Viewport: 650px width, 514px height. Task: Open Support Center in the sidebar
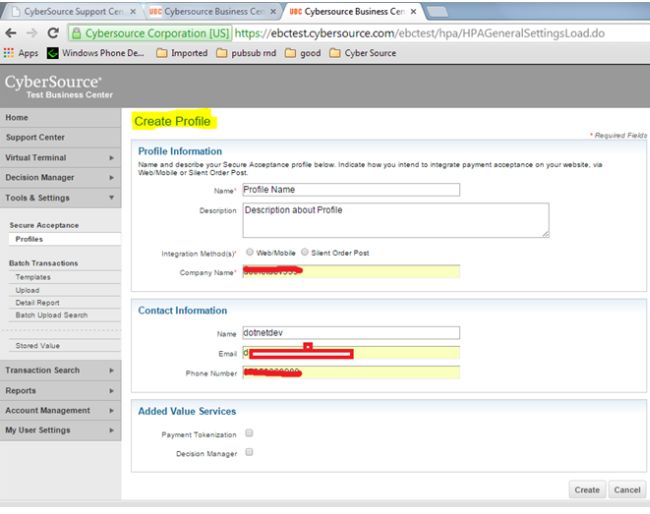tap(61, 137)
